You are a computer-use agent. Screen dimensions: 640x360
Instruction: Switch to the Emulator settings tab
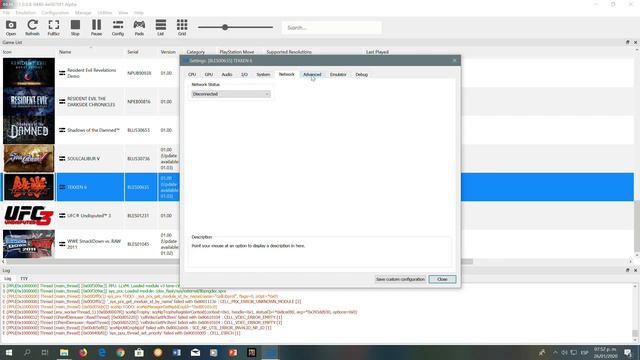[338, 75]
